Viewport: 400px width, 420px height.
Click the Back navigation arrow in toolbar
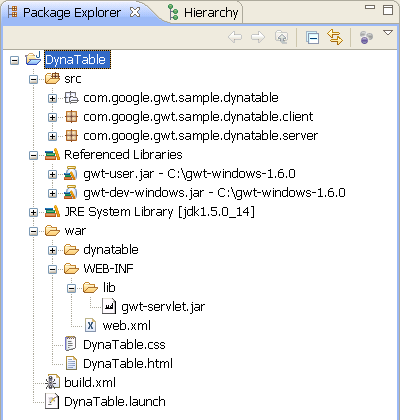235,37
